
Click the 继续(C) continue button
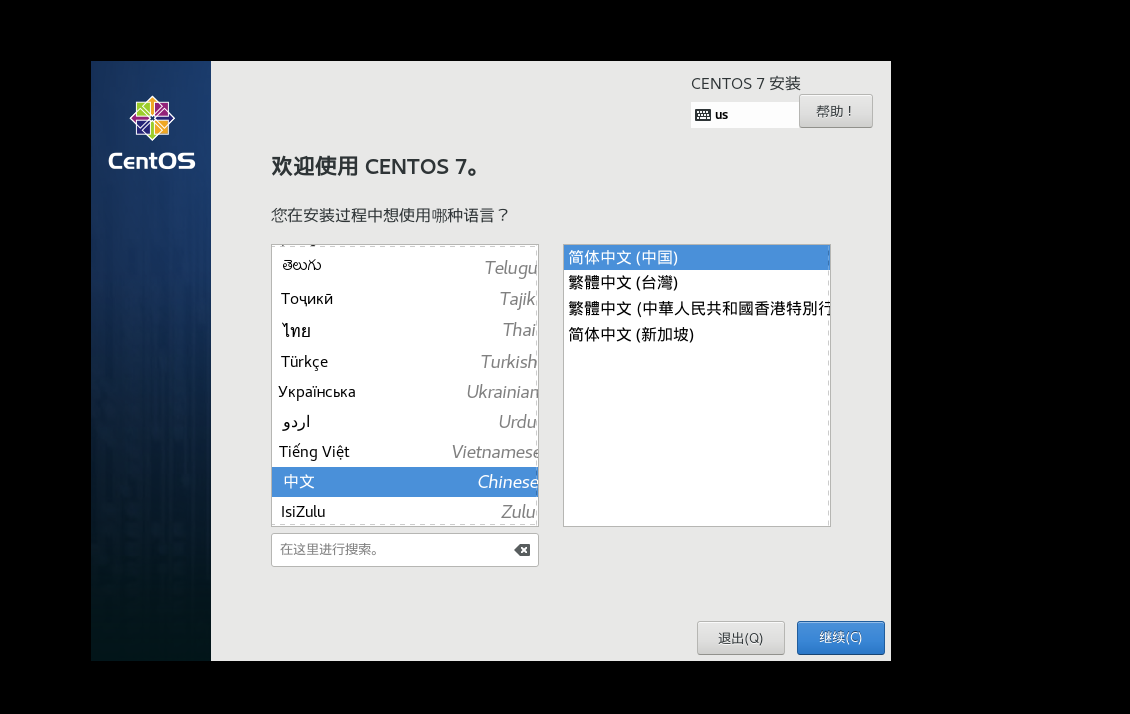click(x=840, y=638)
